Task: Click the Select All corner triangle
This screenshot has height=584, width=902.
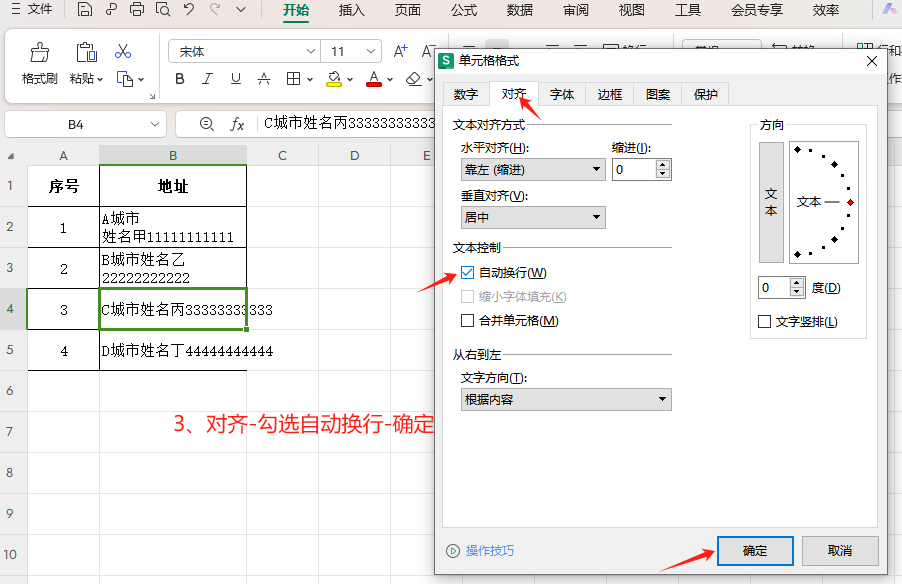Action: tap(10, 156)
